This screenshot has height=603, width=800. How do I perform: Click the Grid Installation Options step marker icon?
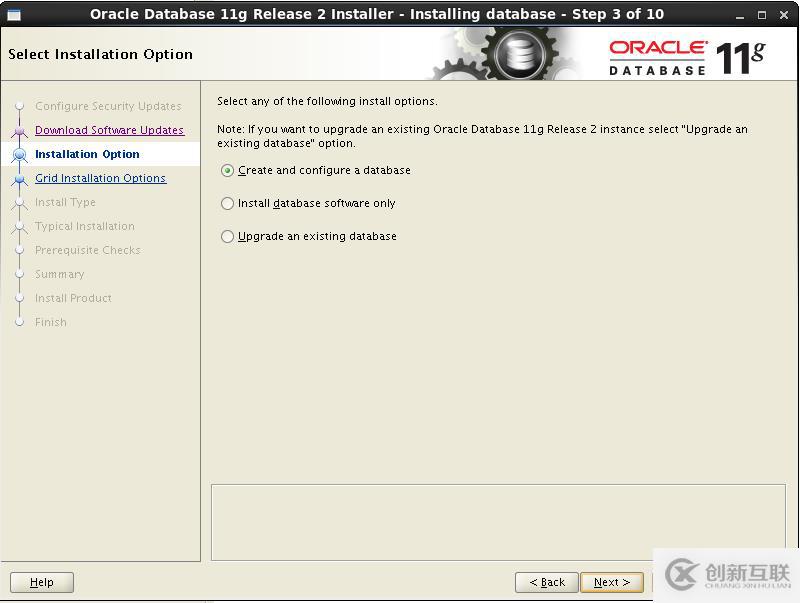click(19, 179)
